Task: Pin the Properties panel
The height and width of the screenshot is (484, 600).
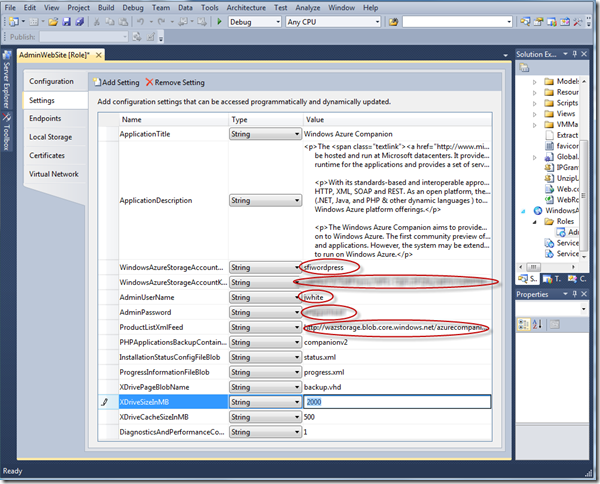Action: click(x=574, y=294)
